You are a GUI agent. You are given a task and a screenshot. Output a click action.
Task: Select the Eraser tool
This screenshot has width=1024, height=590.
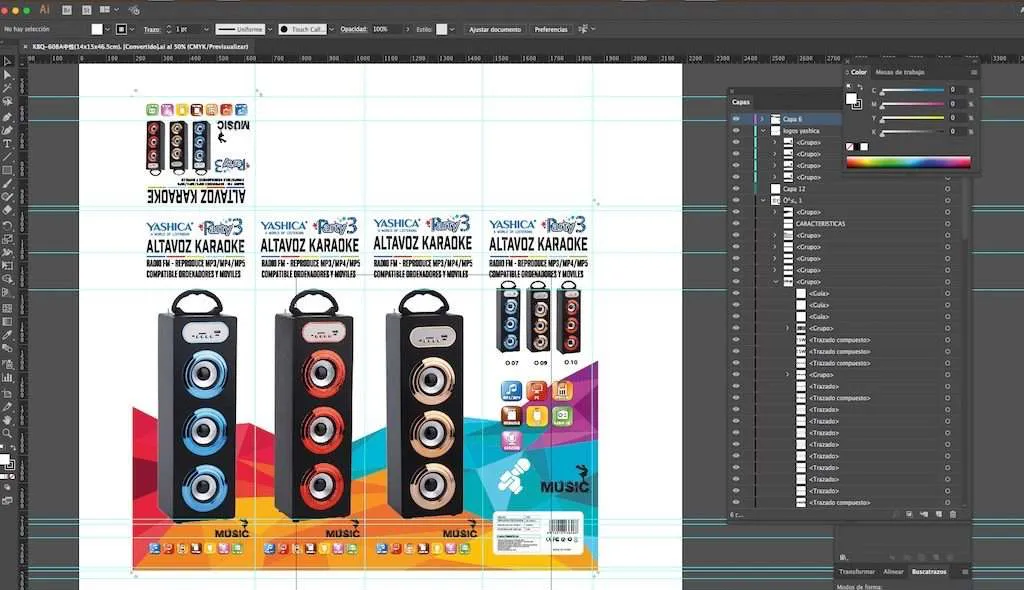[7, 210]
